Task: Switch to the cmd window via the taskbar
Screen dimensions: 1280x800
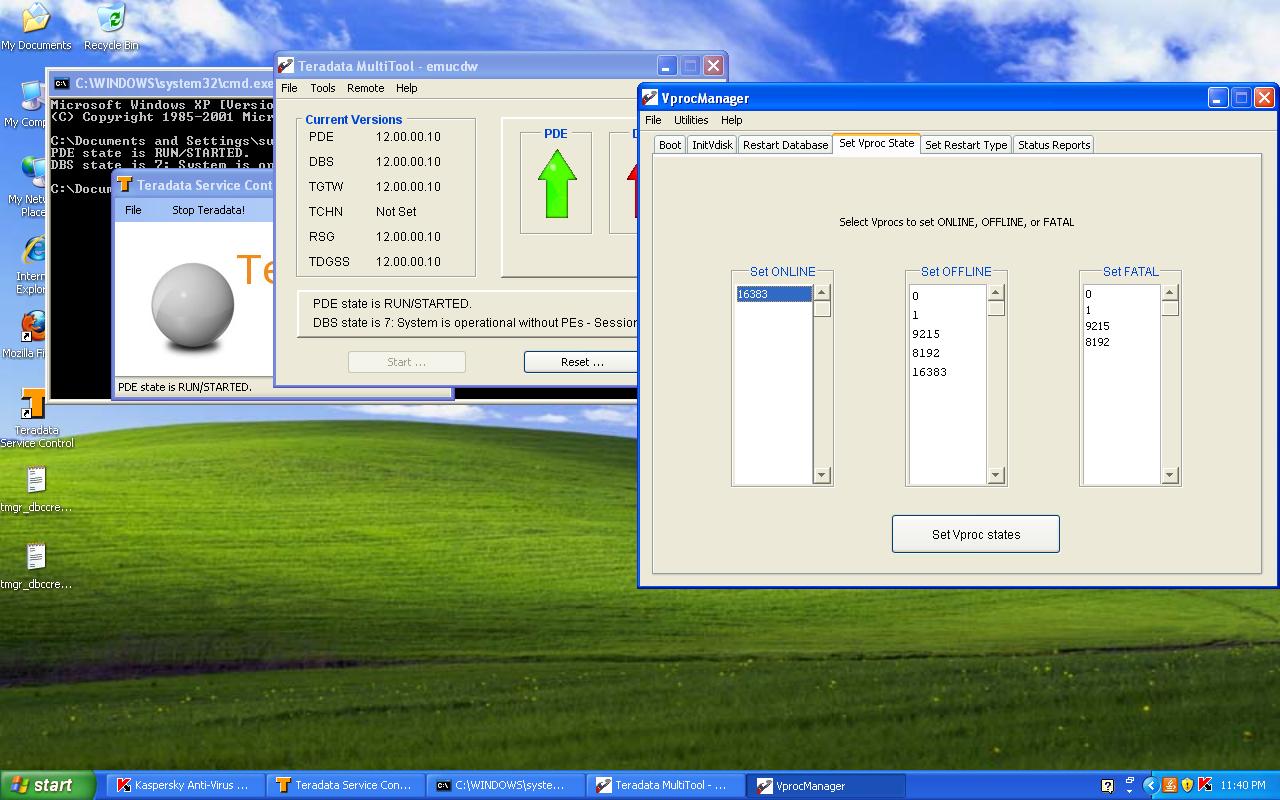Action: pos(505,786)
